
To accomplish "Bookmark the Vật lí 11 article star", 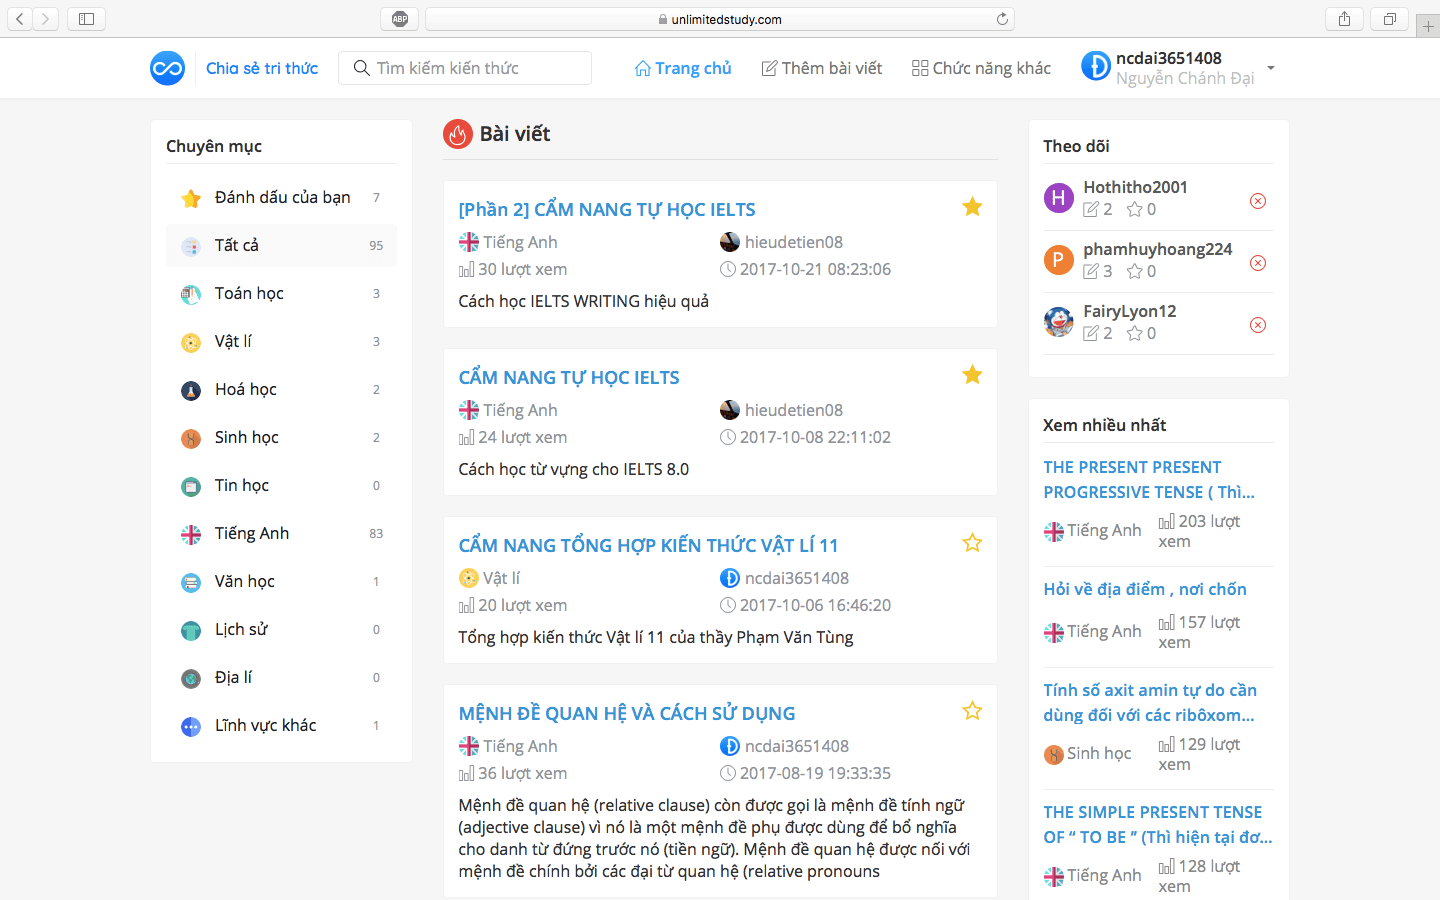I will 972,543.
